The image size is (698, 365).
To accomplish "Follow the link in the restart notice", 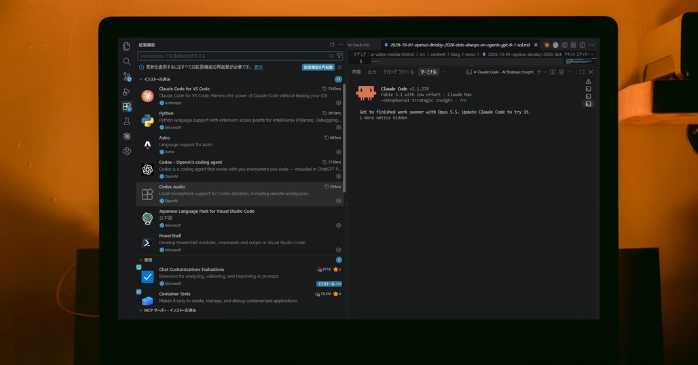I will (x=258, y=67).
